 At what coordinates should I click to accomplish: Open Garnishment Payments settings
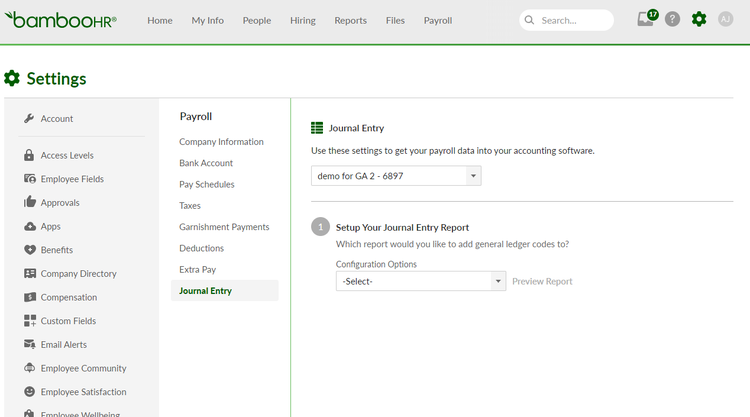[x=224, y=227]
